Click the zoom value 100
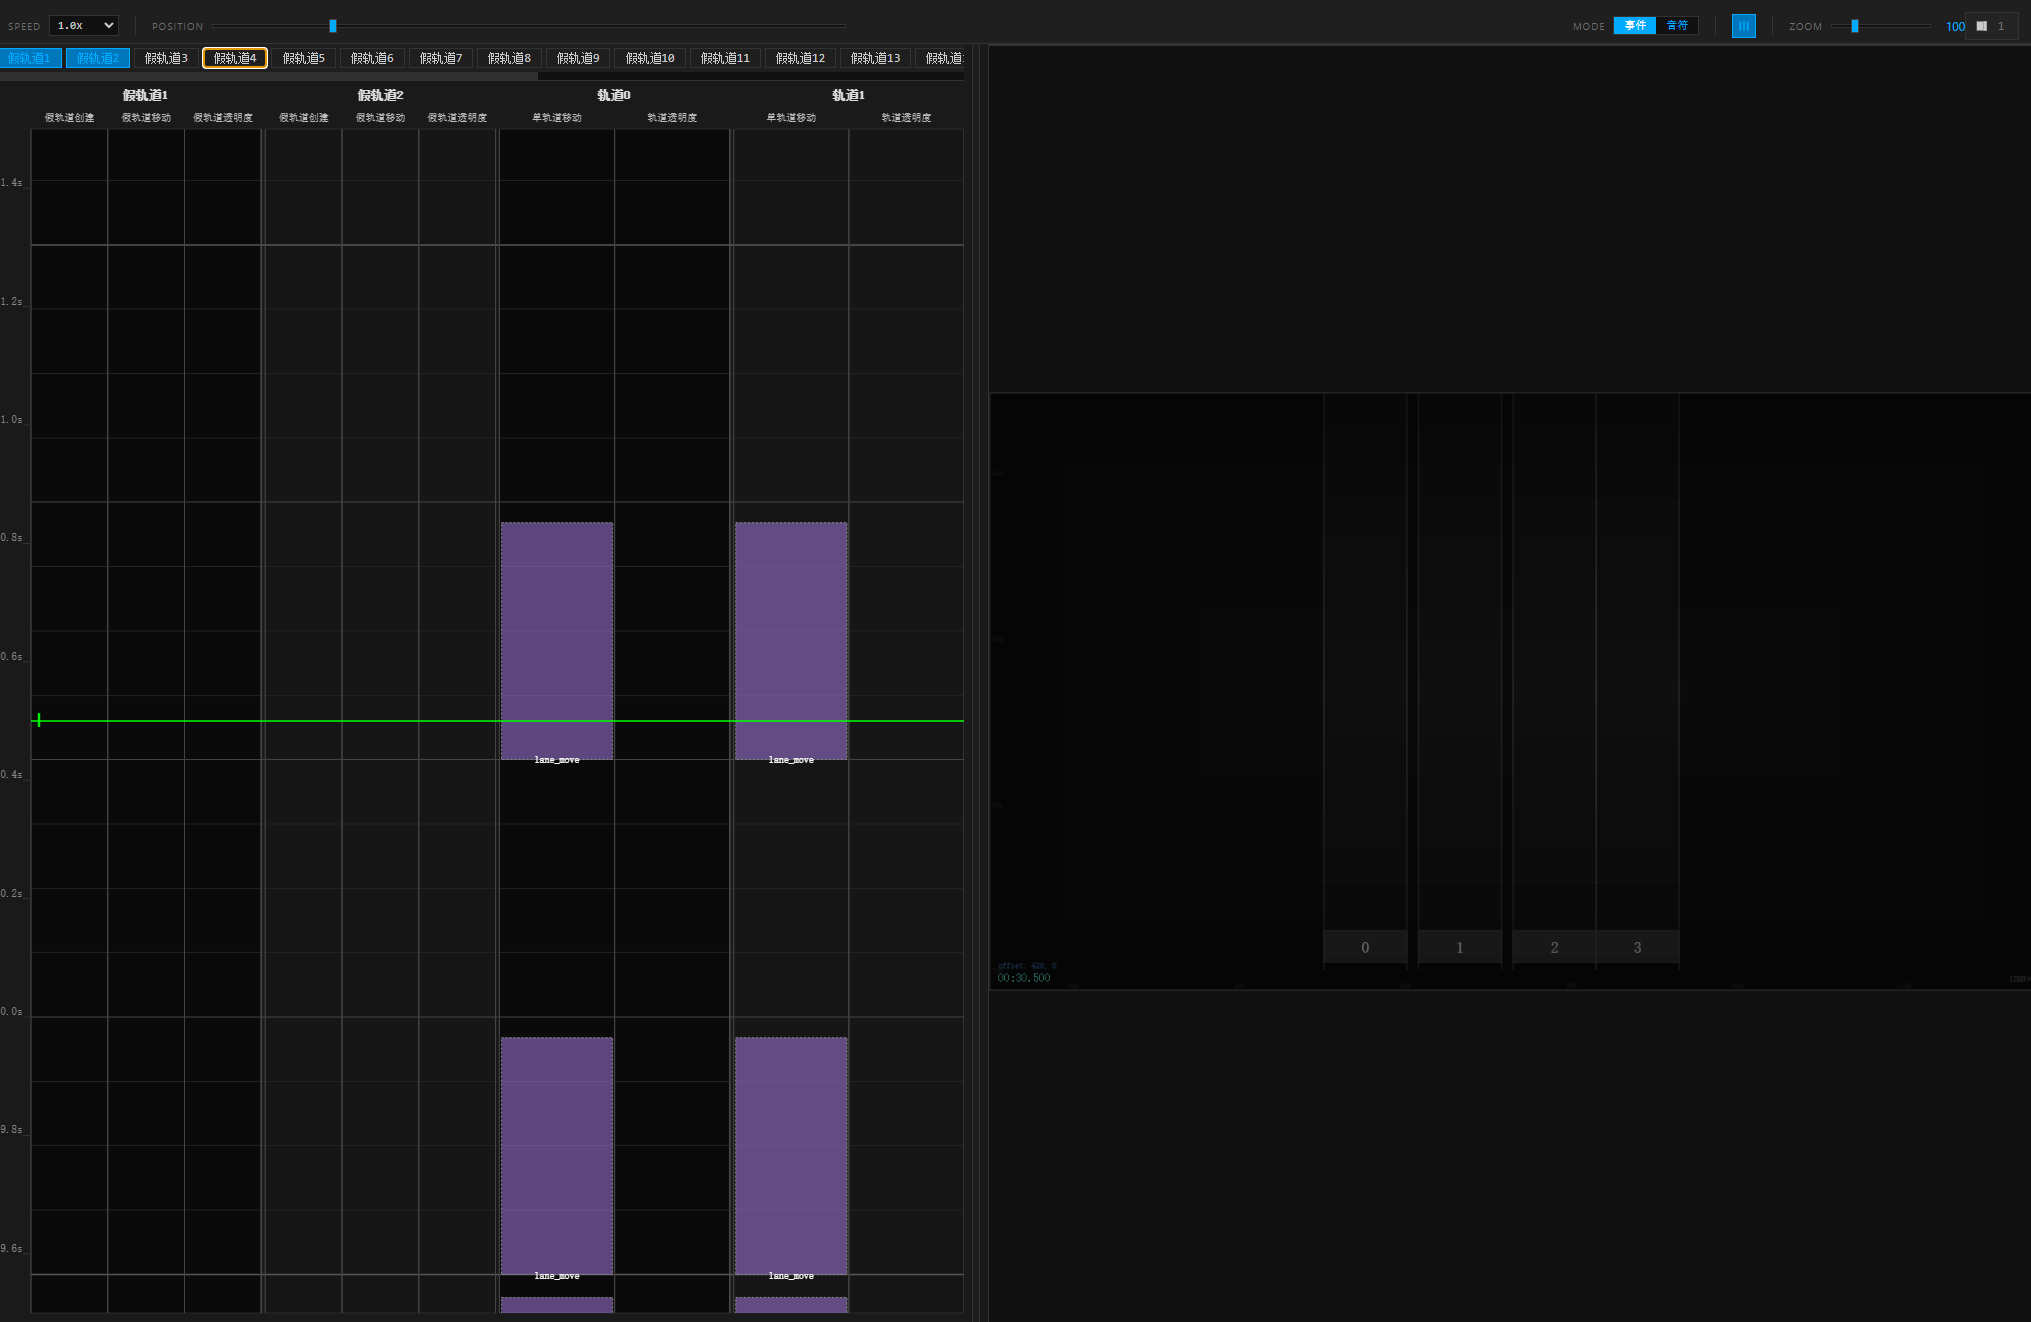2031x1322 pixels. (x=1955, y=27)
